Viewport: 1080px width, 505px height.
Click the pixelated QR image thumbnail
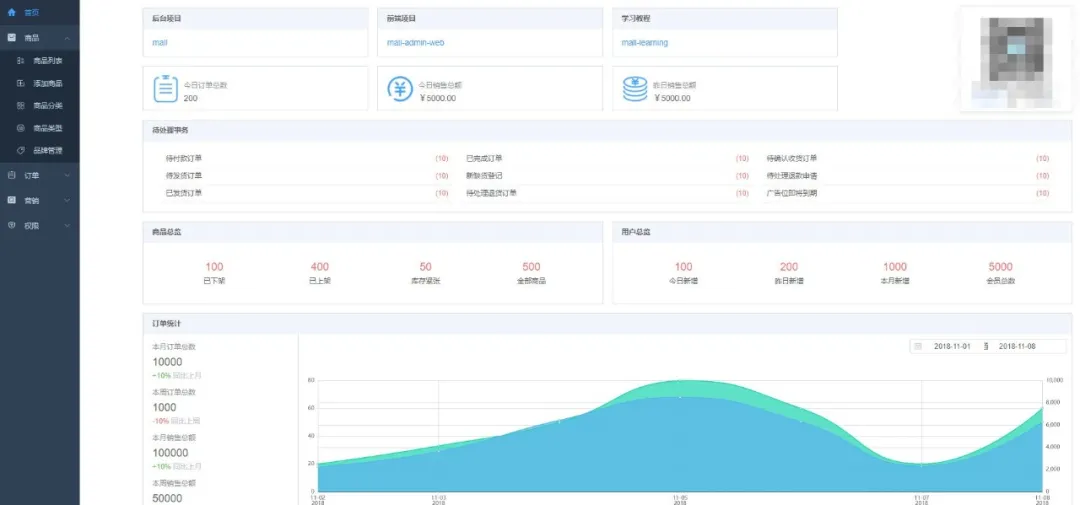[1016, 61]
